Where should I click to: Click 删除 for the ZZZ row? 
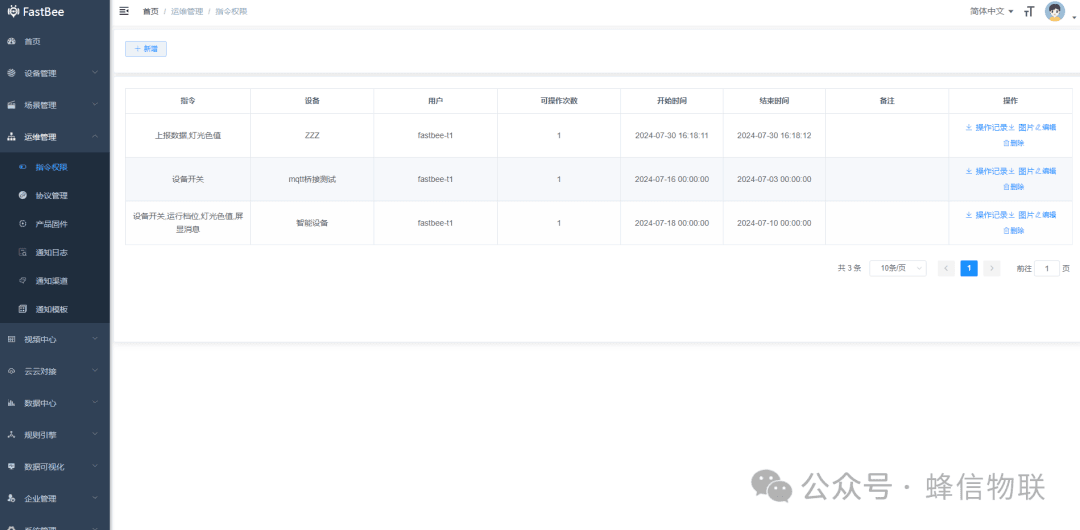point(1013,143)
